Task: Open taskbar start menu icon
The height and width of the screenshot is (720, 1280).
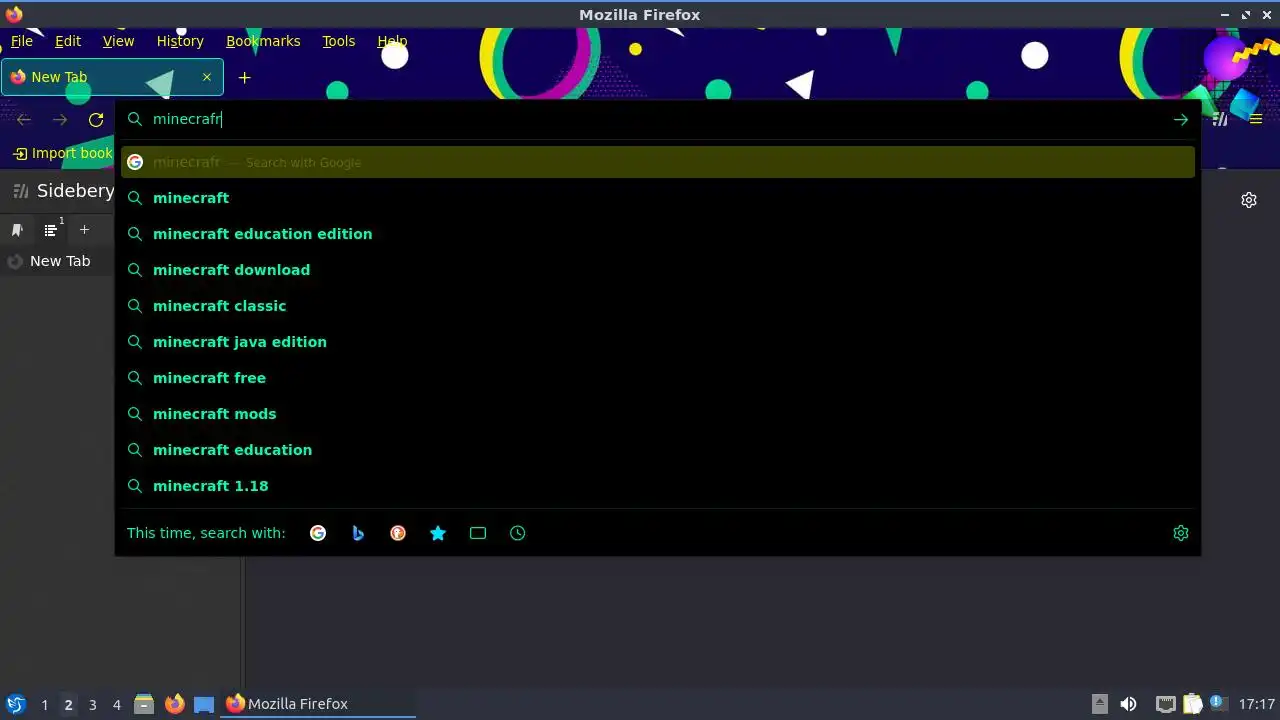Action: (16, 704)
